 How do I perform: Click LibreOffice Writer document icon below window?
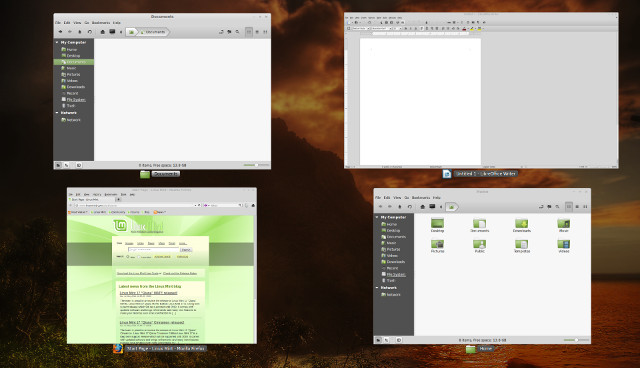447,174
